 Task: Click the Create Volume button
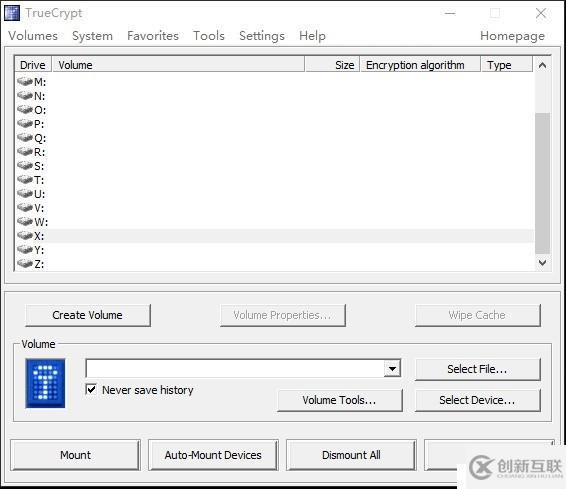(x=88, y=315)
